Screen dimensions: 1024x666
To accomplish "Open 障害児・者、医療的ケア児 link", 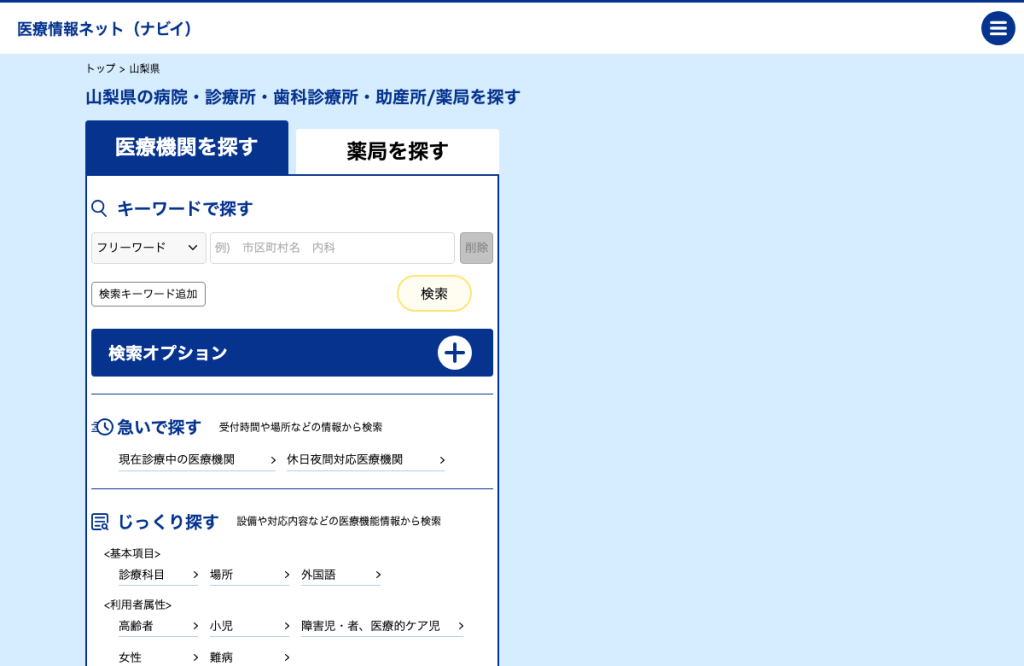I will [382, 626].
